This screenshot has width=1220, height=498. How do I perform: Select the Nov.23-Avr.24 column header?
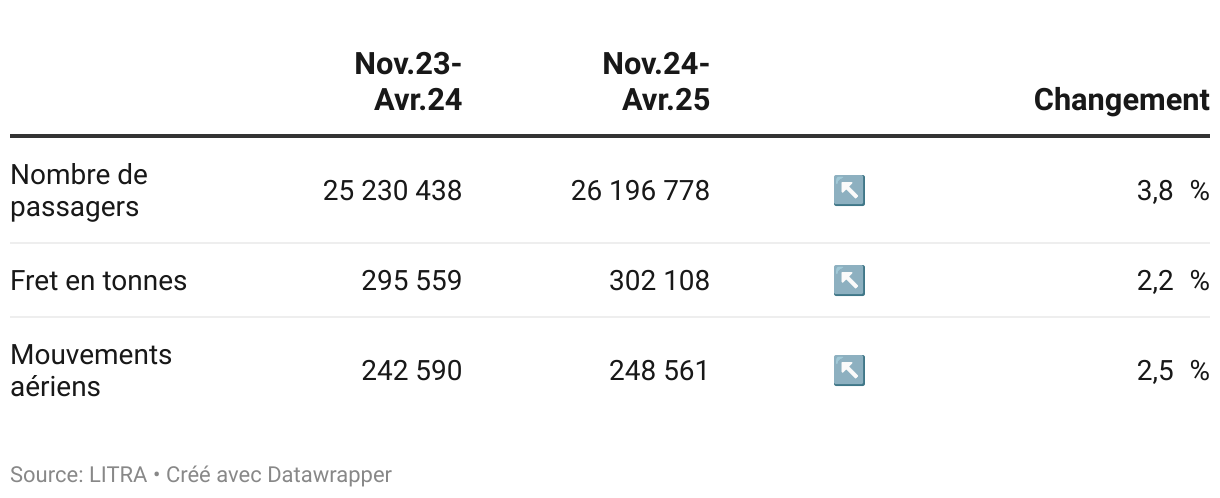[x=408, y=82]
